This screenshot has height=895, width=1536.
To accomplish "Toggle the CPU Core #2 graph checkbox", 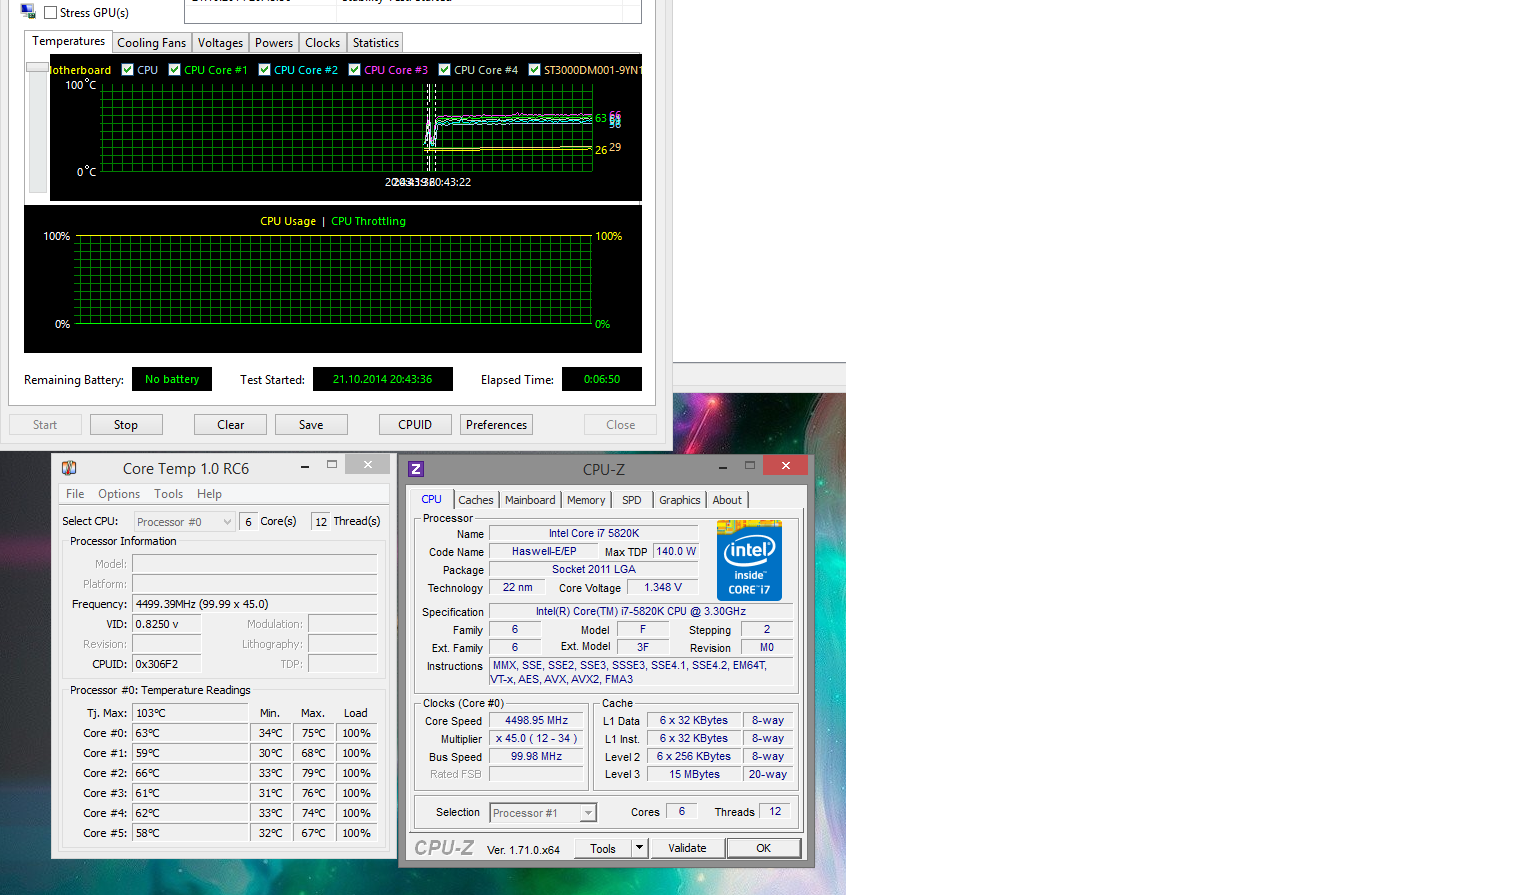I will (x=264, y=70).
